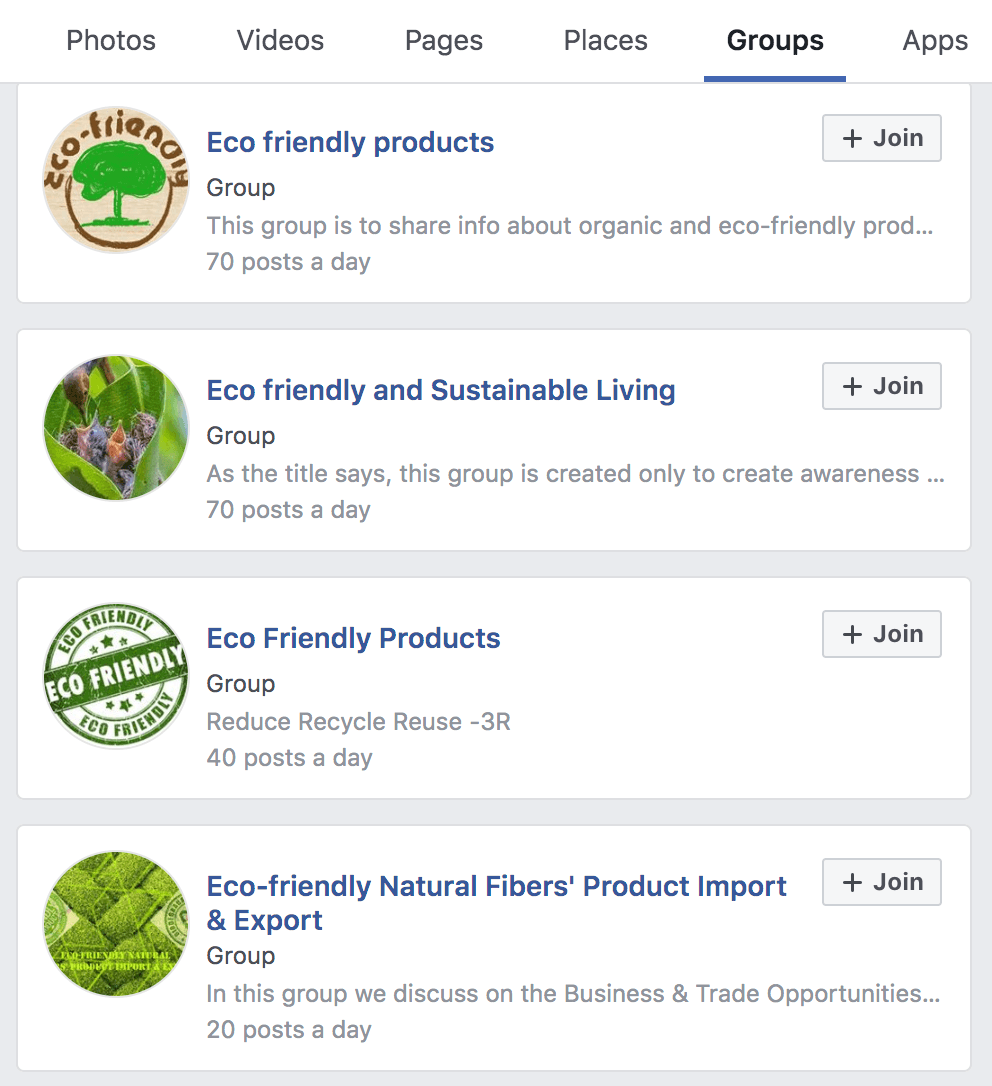Join the 'Reduce Recycle Reuse' Eco Friendly Products group

click(882, 634)
